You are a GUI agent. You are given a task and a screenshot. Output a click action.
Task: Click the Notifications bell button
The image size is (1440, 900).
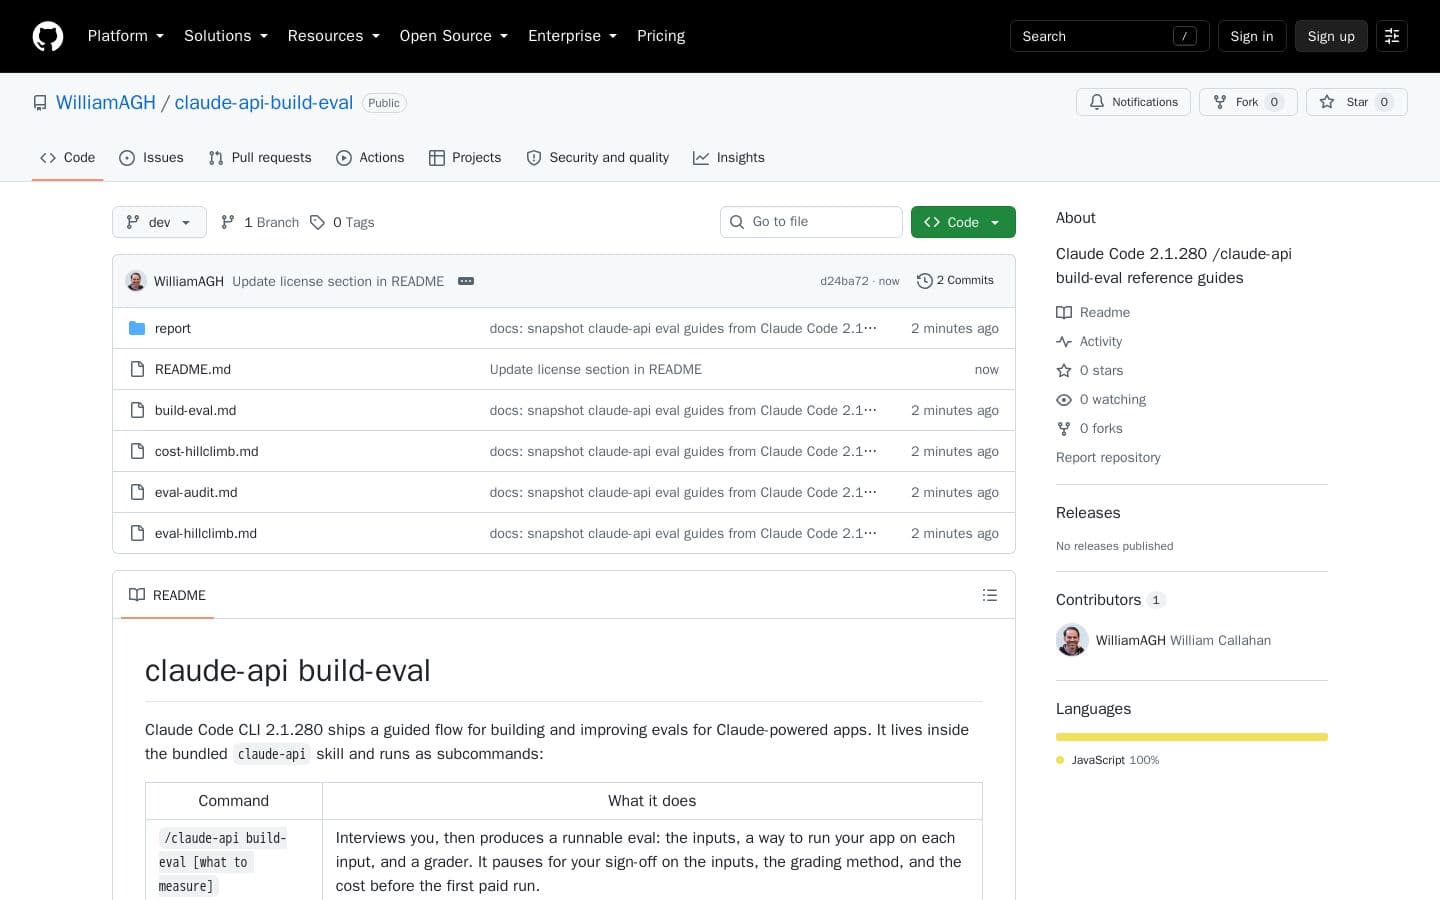(1133, 102)
